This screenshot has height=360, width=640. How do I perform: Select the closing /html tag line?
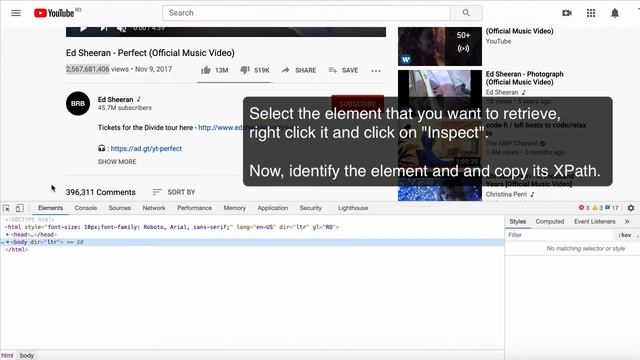[x=17, y=250]
